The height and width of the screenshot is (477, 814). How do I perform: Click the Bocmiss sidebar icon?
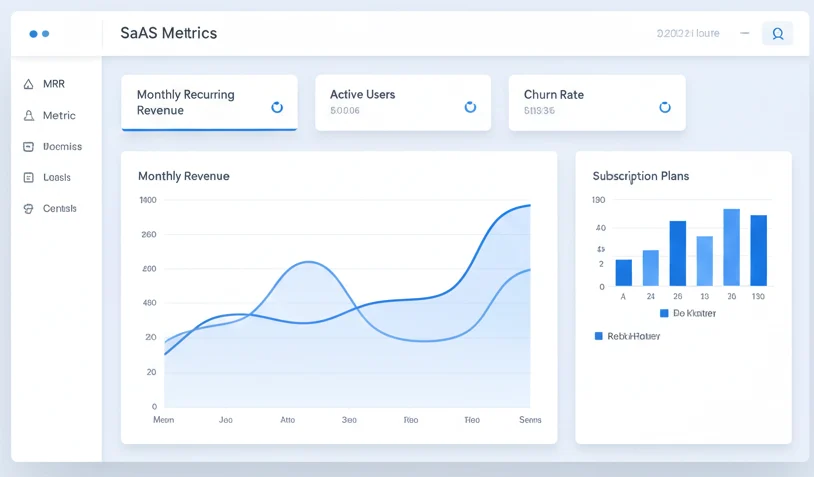[28, 147]
